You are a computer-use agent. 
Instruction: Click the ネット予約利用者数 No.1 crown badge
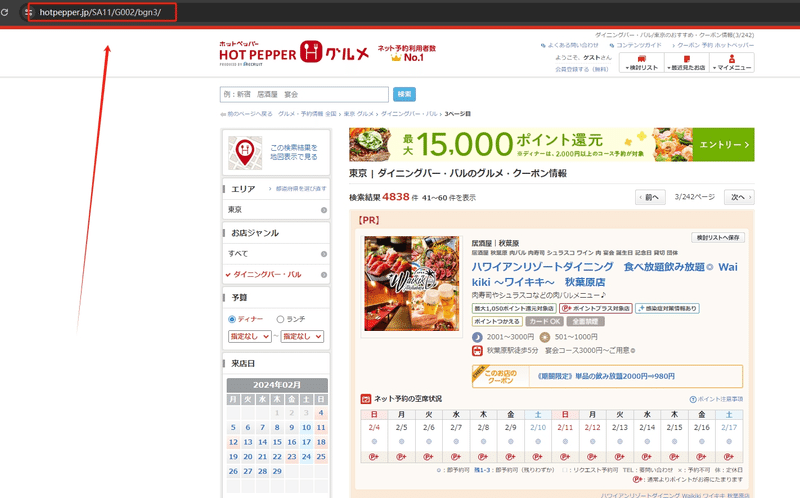point(407,53)
